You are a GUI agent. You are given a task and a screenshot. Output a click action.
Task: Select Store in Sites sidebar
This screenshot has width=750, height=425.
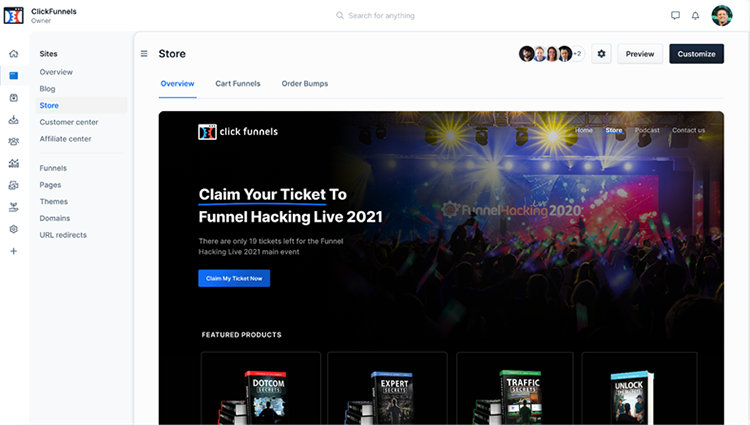pyautogui.click(x=81, y=105)
